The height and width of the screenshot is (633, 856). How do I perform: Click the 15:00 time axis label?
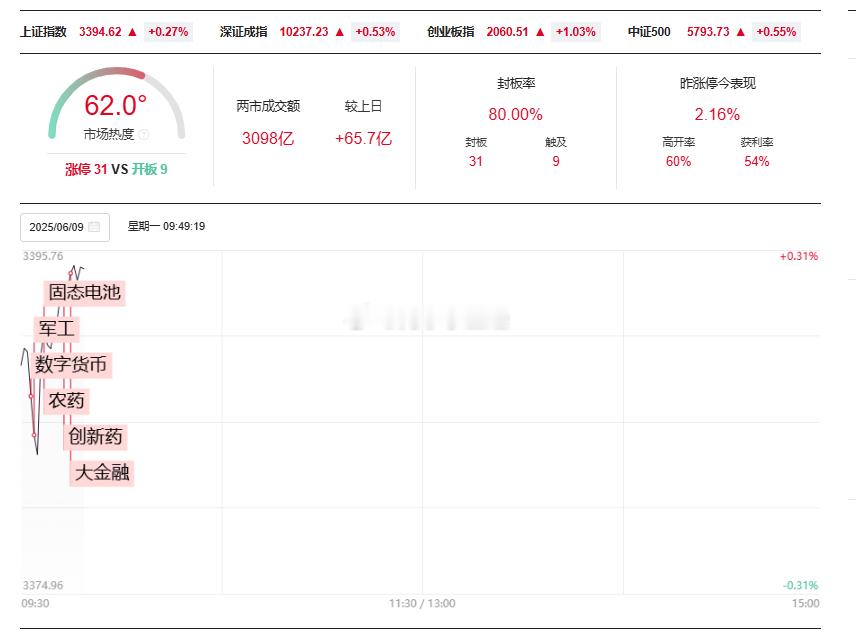pos(806,604)
